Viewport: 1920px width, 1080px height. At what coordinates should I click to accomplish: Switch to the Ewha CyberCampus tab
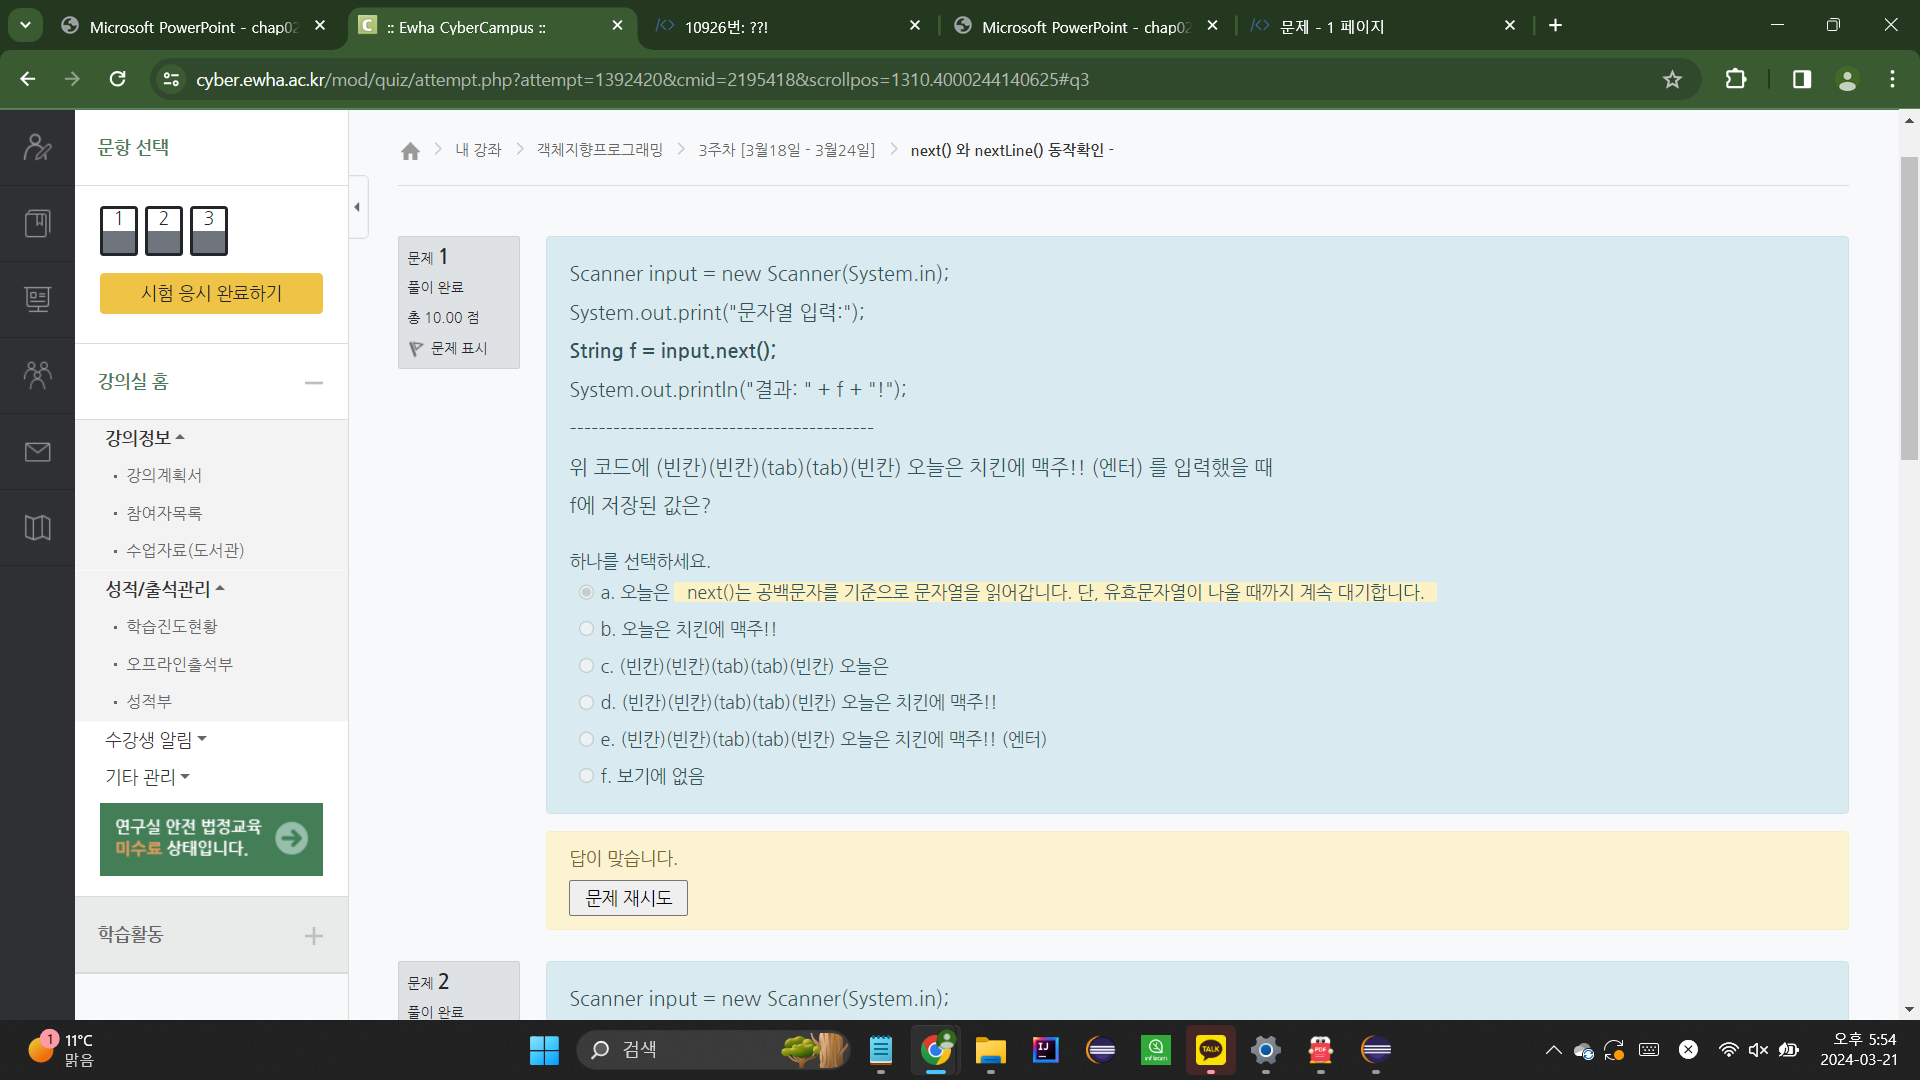tap(466, 27)
